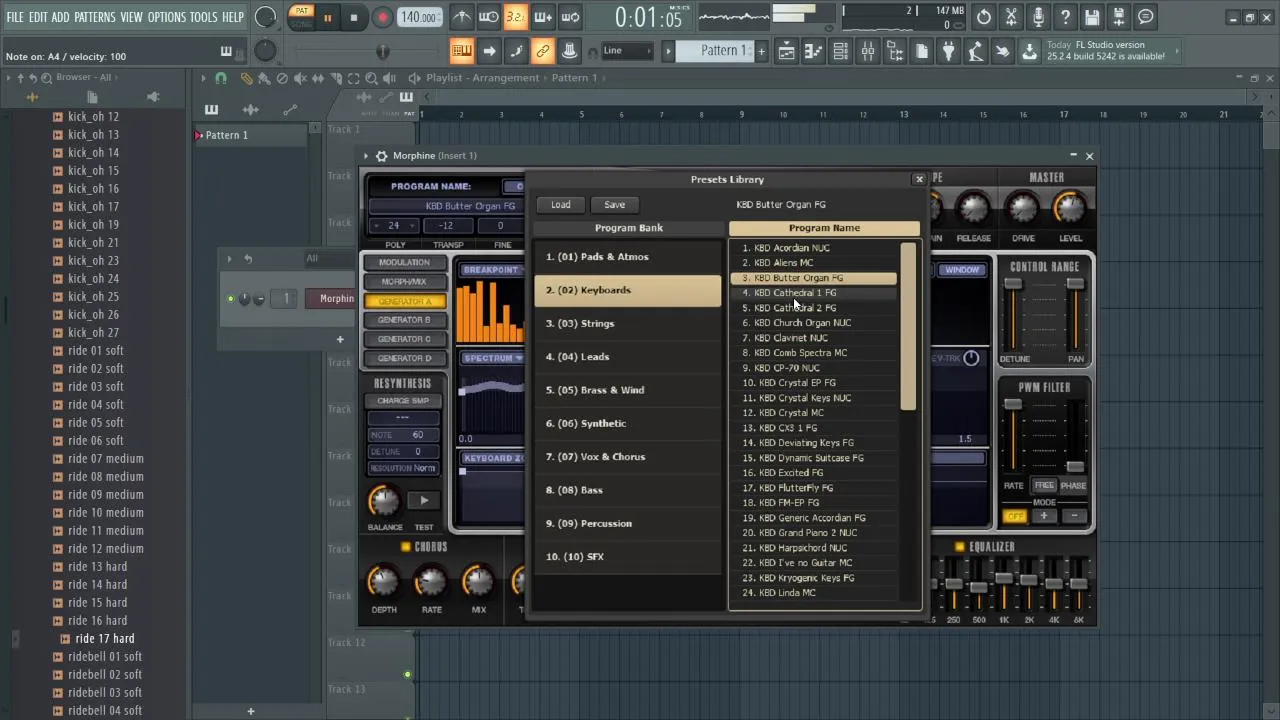The height and width of the screenshot is (720, 1280).
Task: Toggle wait for input to start playing
Action: (x=489, y=17)
